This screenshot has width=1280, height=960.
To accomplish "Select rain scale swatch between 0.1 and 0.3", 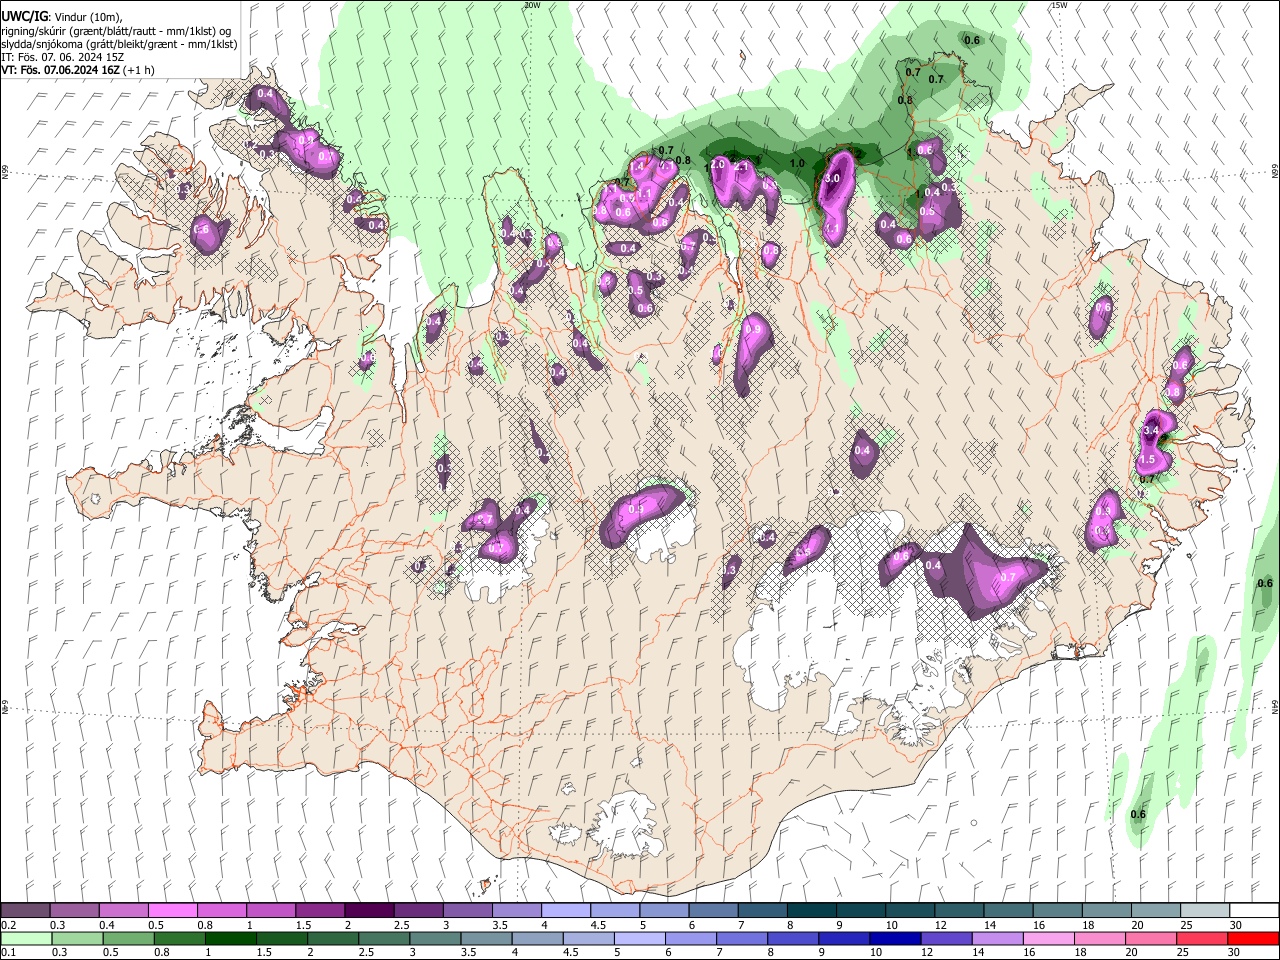I will point(26,938).
